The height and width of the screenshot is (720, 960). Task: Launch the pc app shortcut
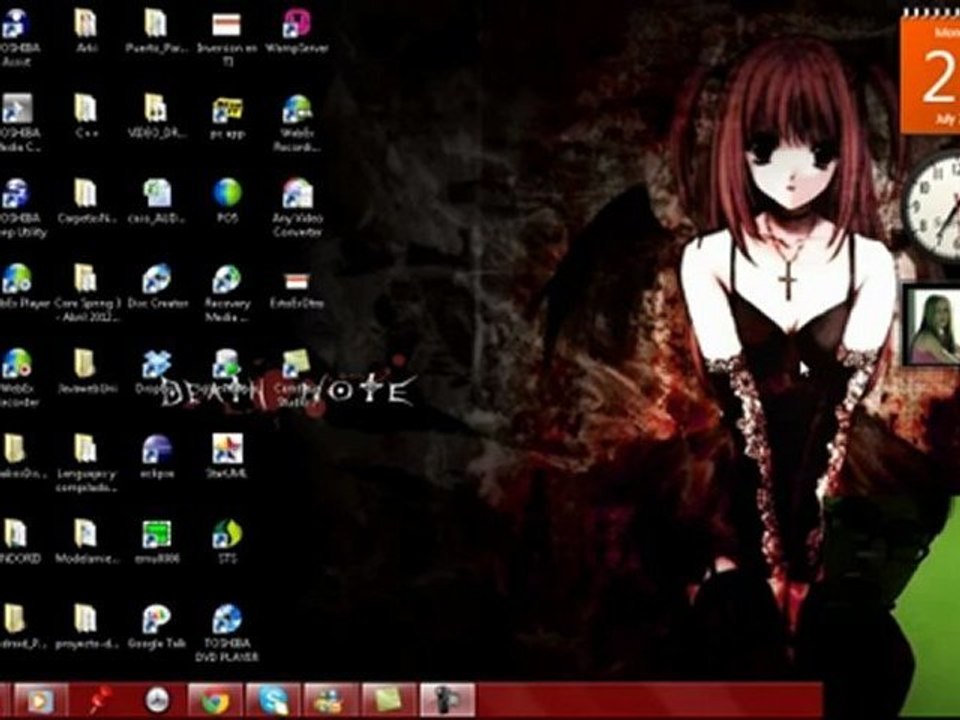pyautogui.click(x=227, y=116)
